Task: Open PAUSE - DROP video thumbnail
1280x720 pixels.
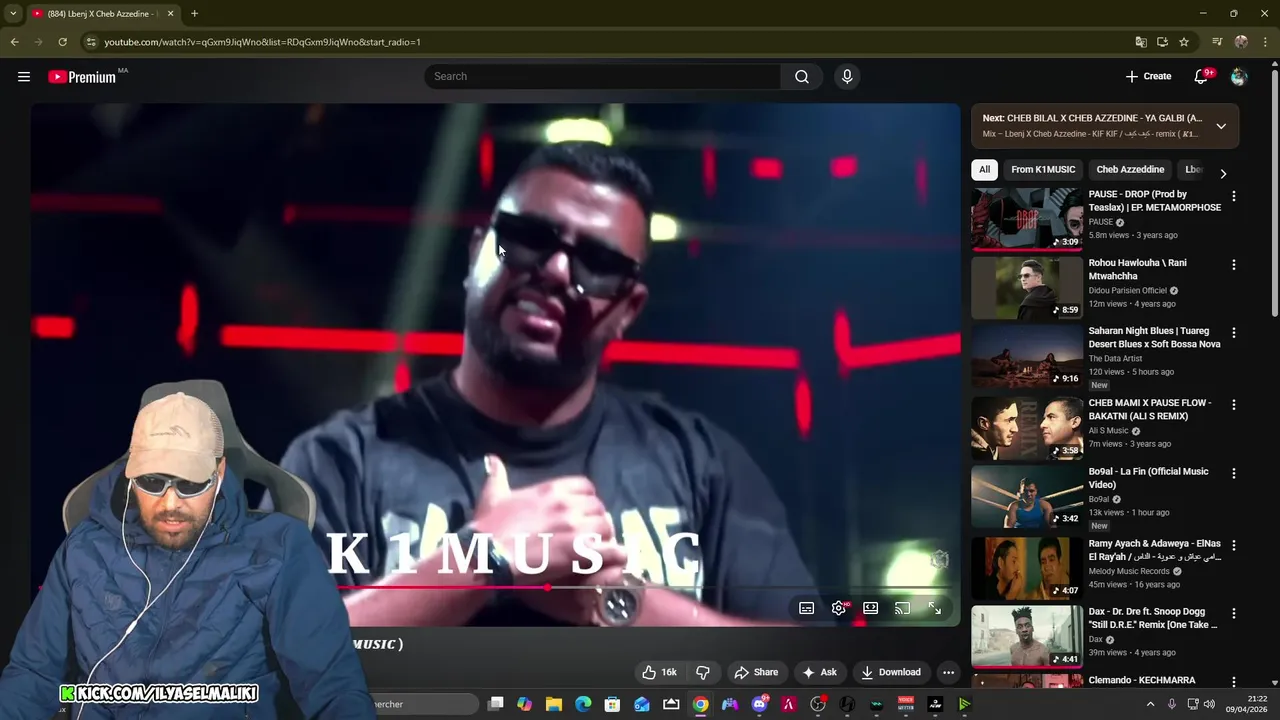Action: [x=1027, y=219]
